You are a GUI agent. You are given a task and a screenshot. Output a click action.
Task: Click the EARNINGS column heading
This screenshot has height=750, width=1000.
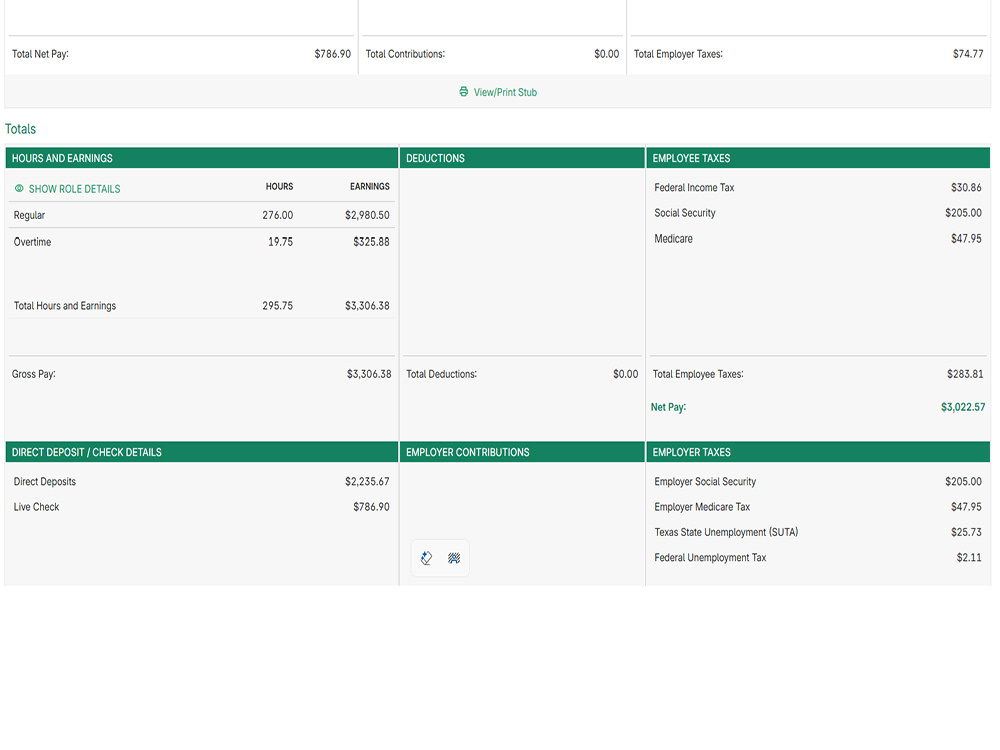coord(370,186)
